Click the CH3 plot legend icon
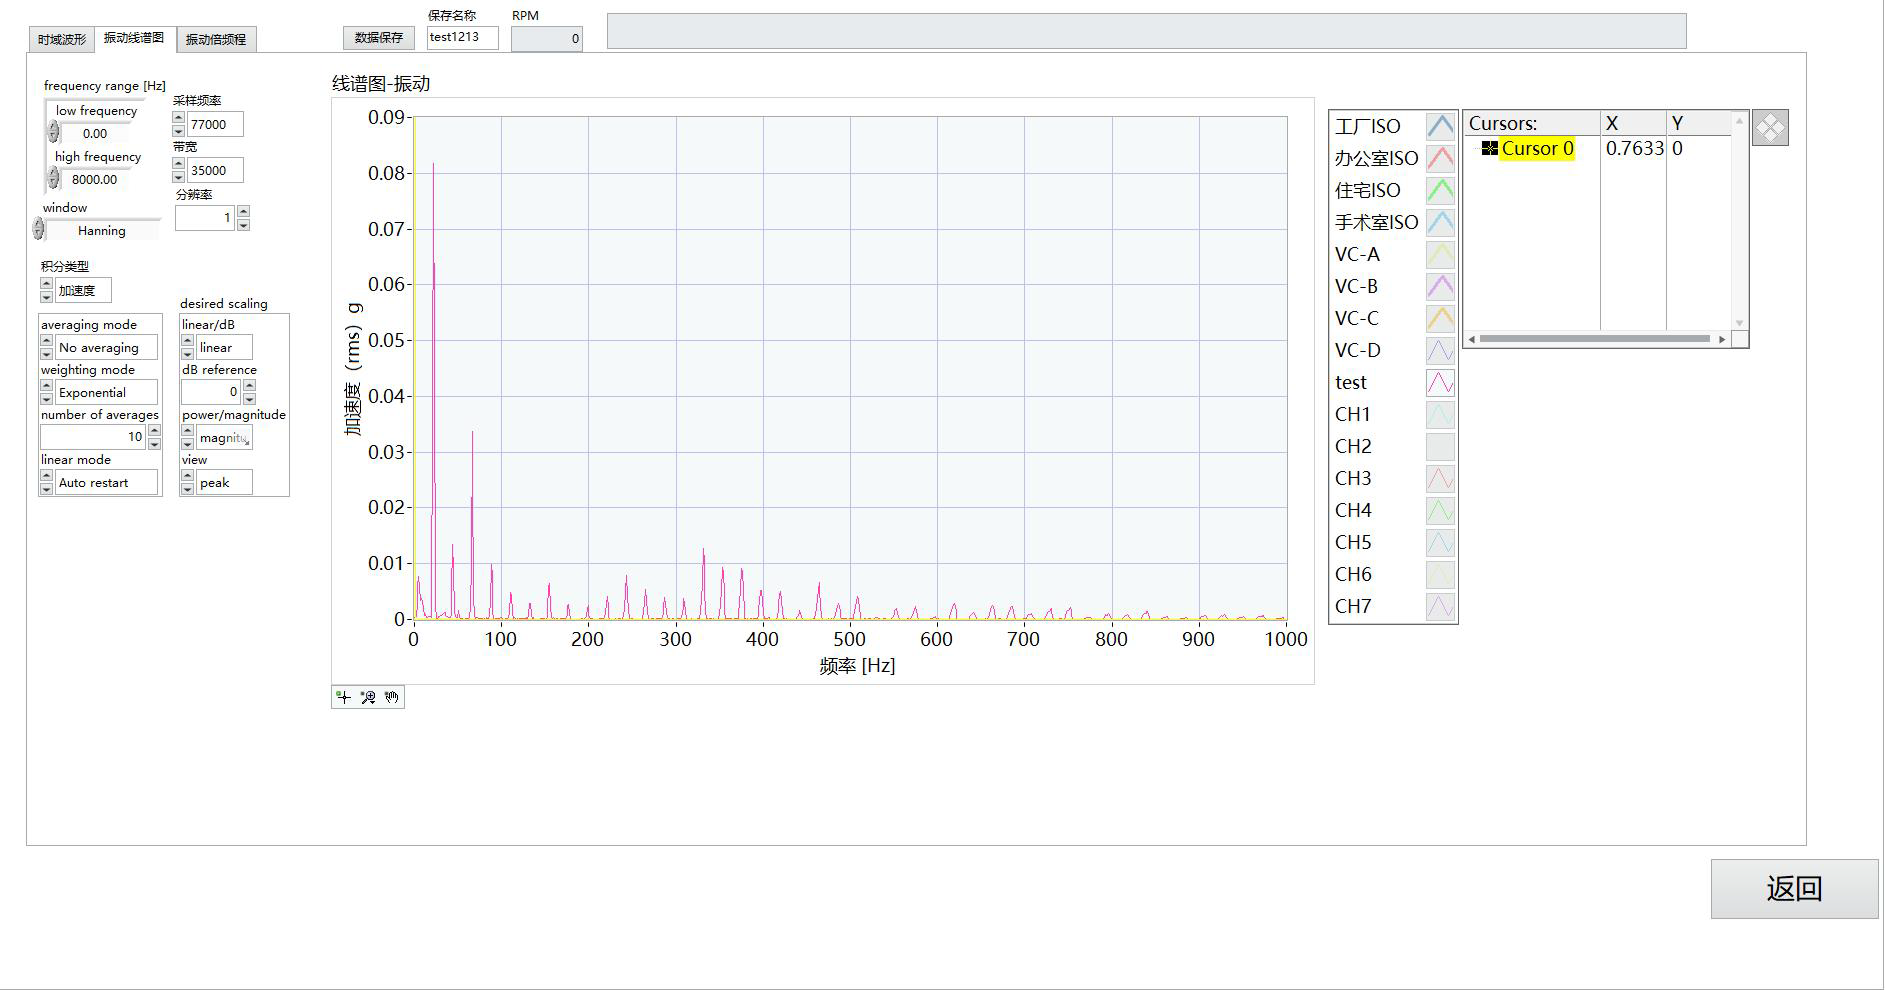This screenshot has height=990, width=1885. coord(1440,478)
